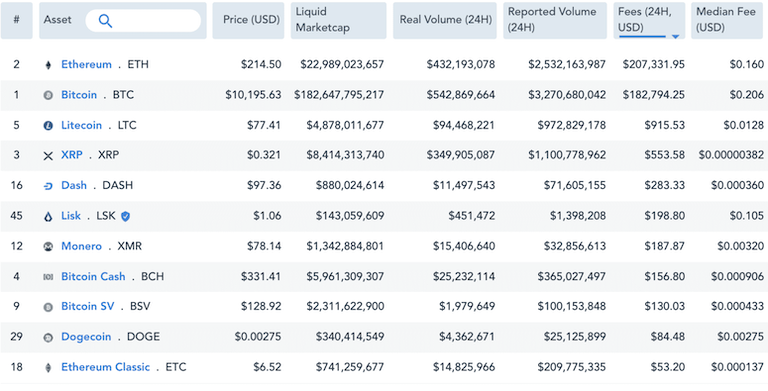Image resolution: width=768 pixels, height=391 pixels.
Task: Click the Litecoin logo icon
Action: click(48, 126)
